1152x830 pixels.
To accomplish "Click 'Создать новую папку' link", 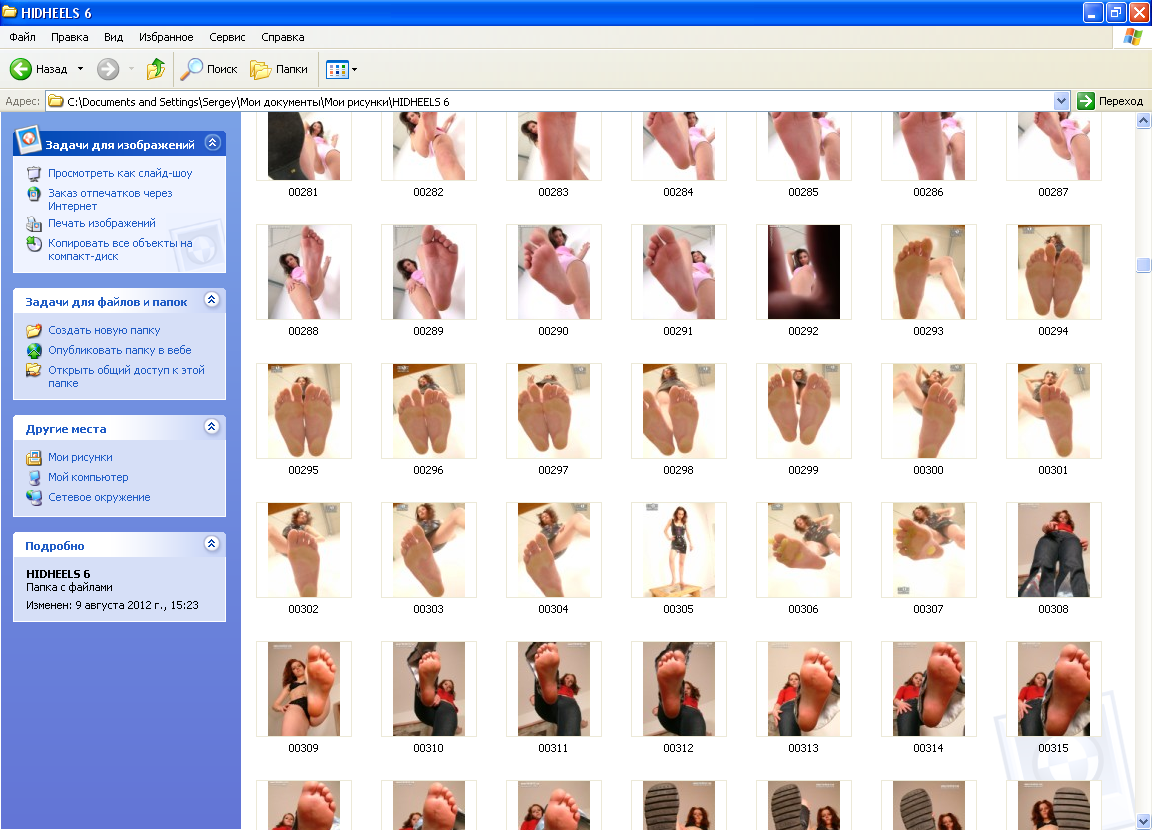I will (x=104, y=331).
